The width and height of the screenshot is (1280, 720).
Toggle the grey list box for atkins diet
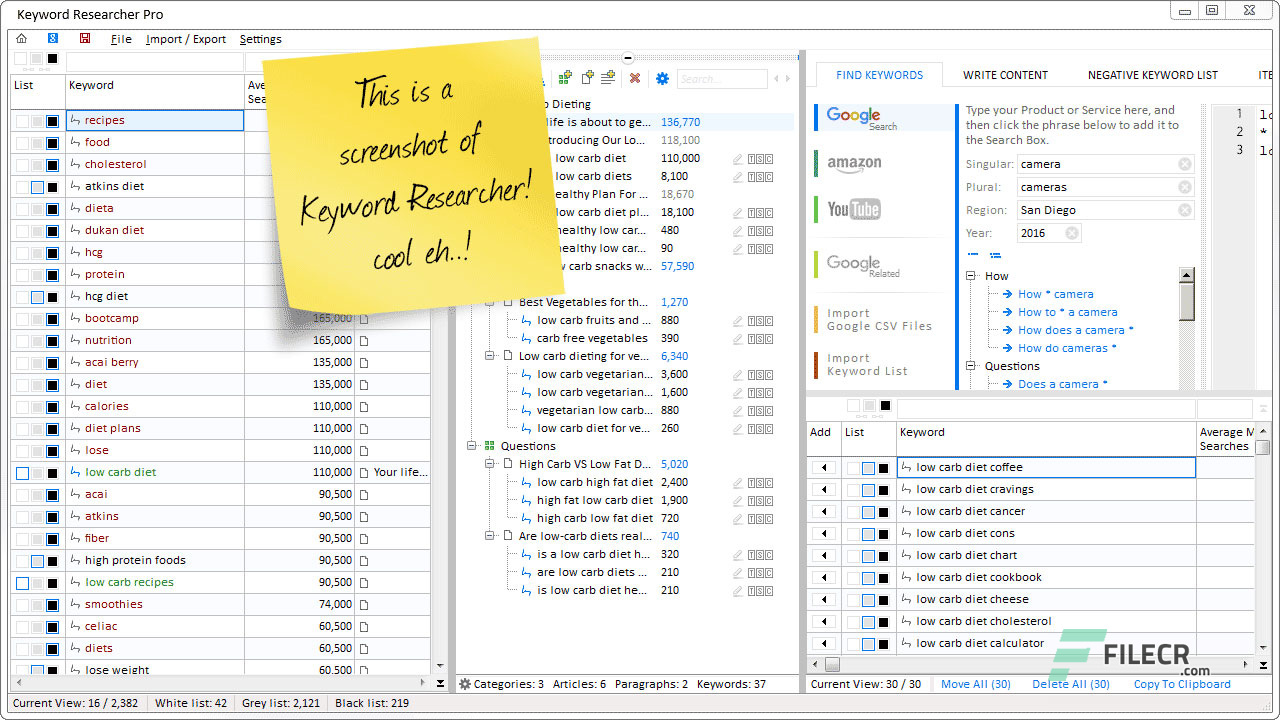pyautogui.click(x=38, y=186)
